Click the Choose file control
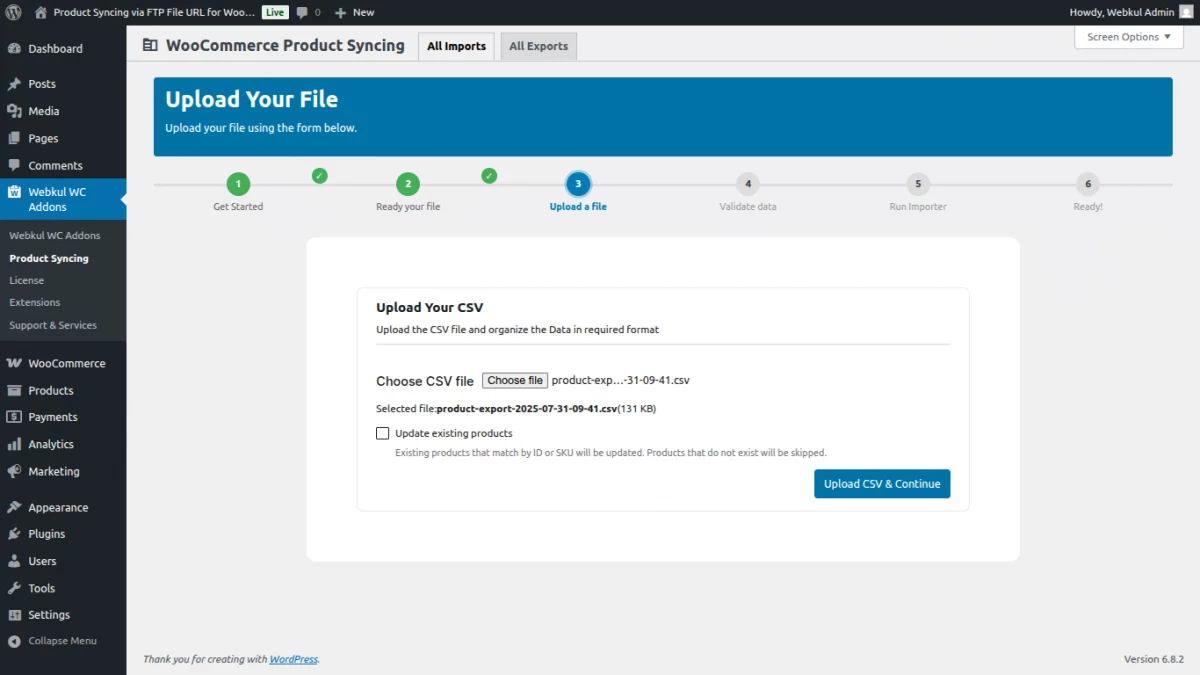 point(515,380)
